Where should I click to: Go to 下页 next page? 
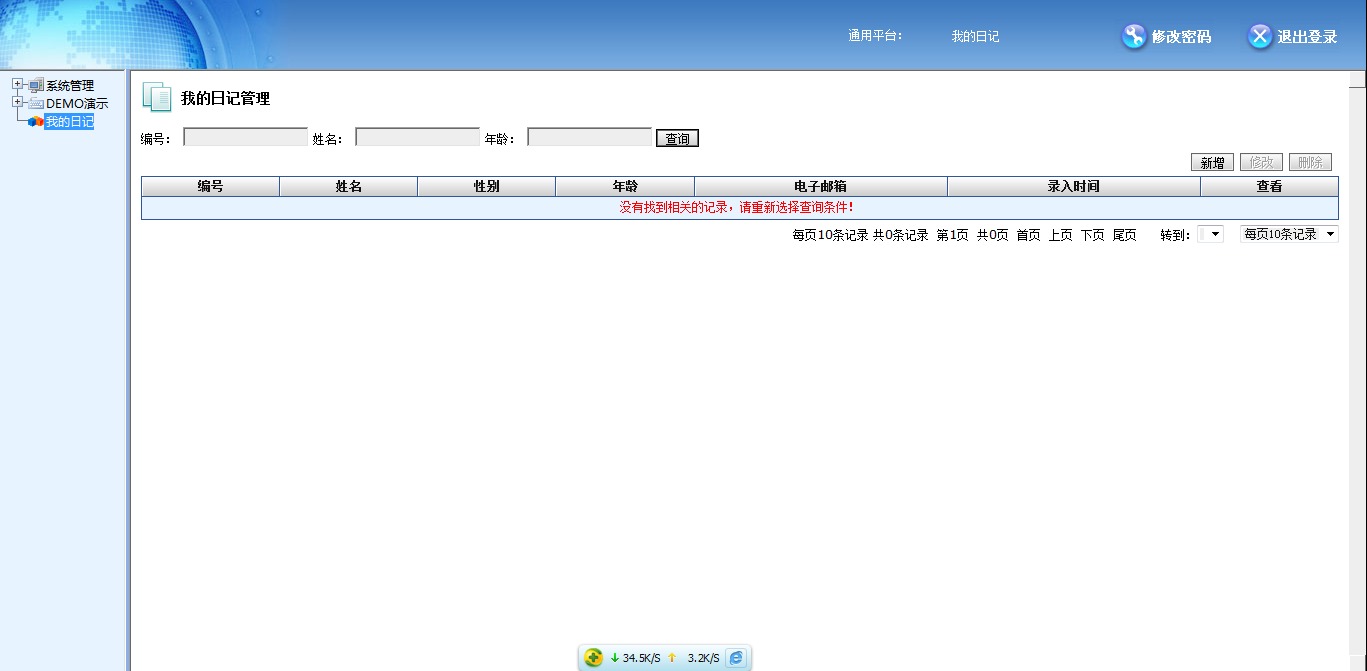pos(1092,235)
